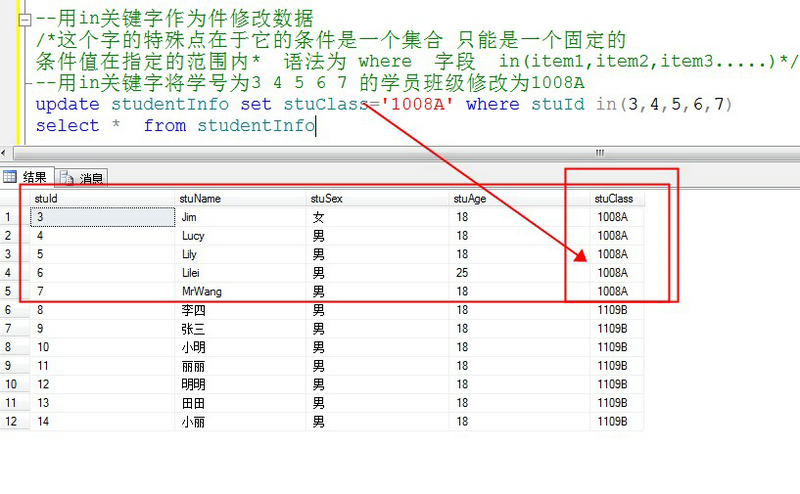This screenshot has height=494, width=800.
Task: Select the cell containing 小丽
Action: [241, 422]
